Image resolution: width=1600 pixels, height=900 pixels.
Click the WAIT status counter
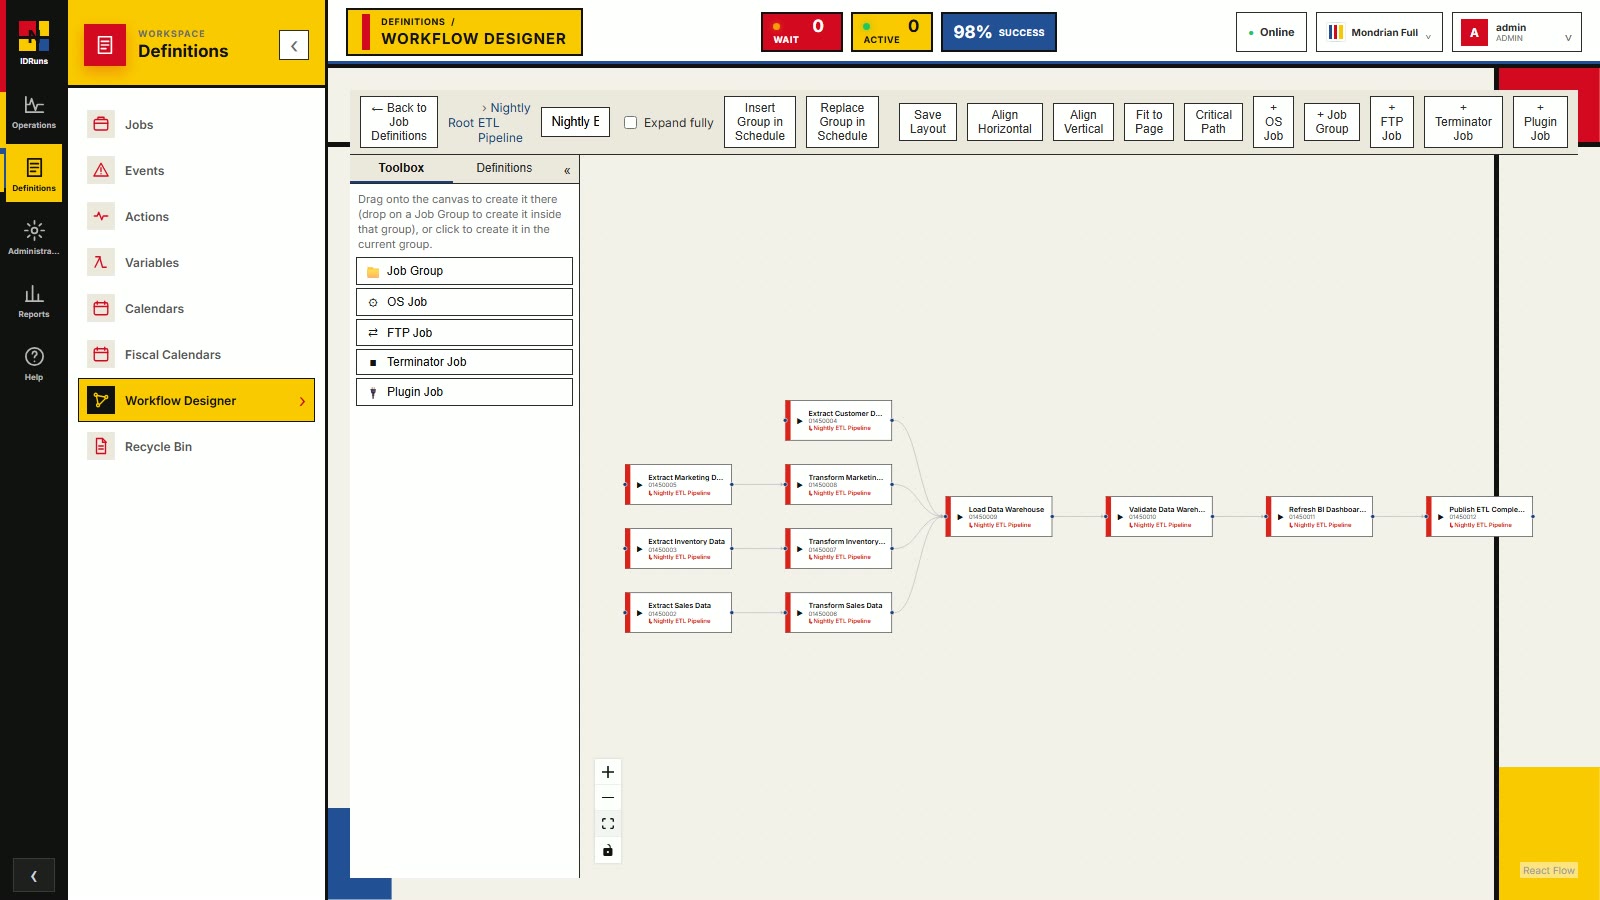pos(802,32)
